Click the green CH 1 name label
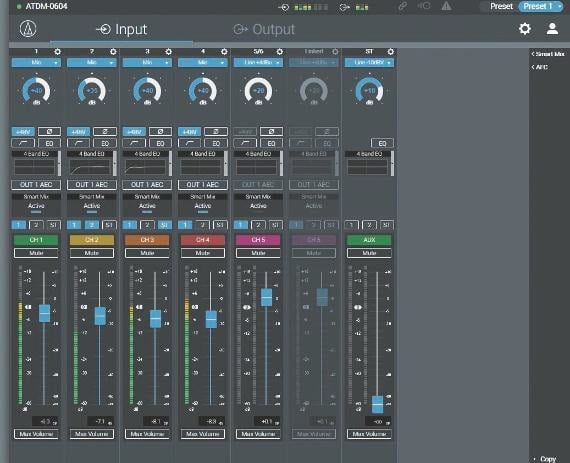 point(36,240)
